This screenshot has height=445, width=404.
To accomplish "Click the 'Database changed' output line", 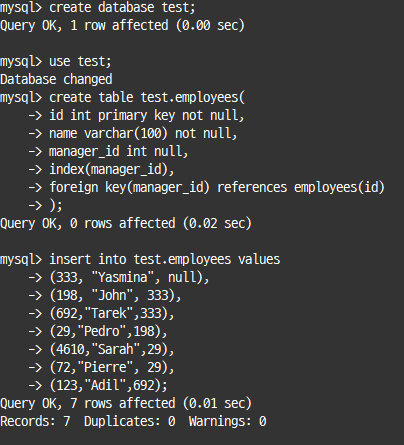I will [x=56, y=80].
